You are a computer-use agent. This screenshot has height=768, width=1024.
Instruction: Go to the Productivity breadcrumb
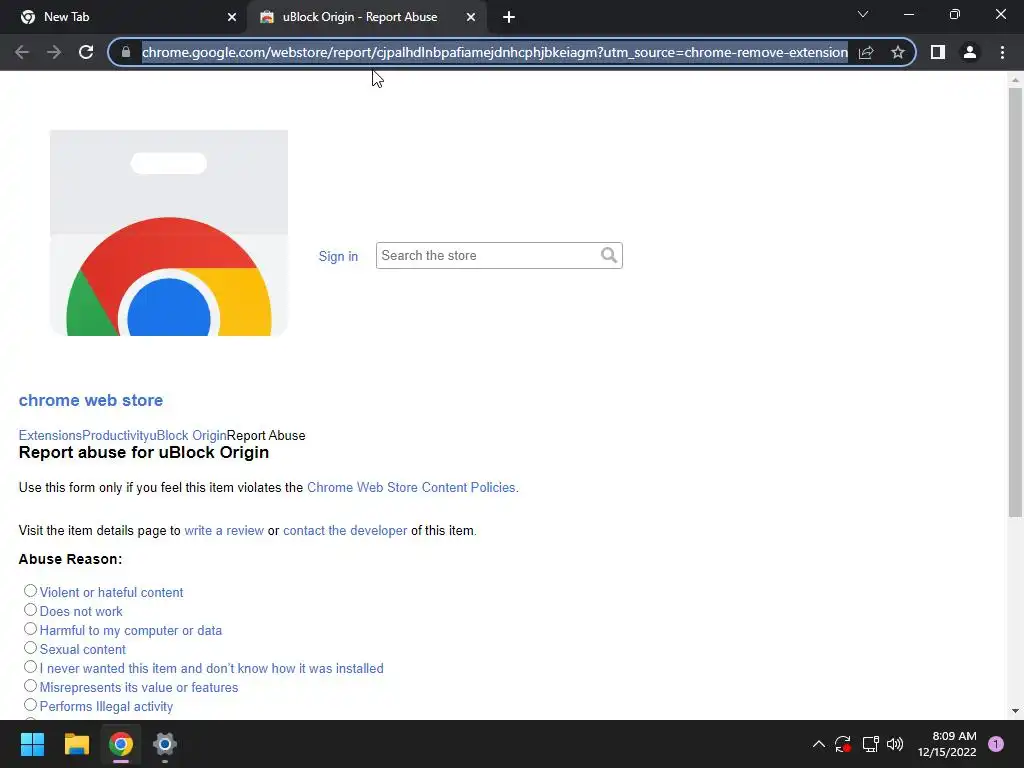pos(116,436)
